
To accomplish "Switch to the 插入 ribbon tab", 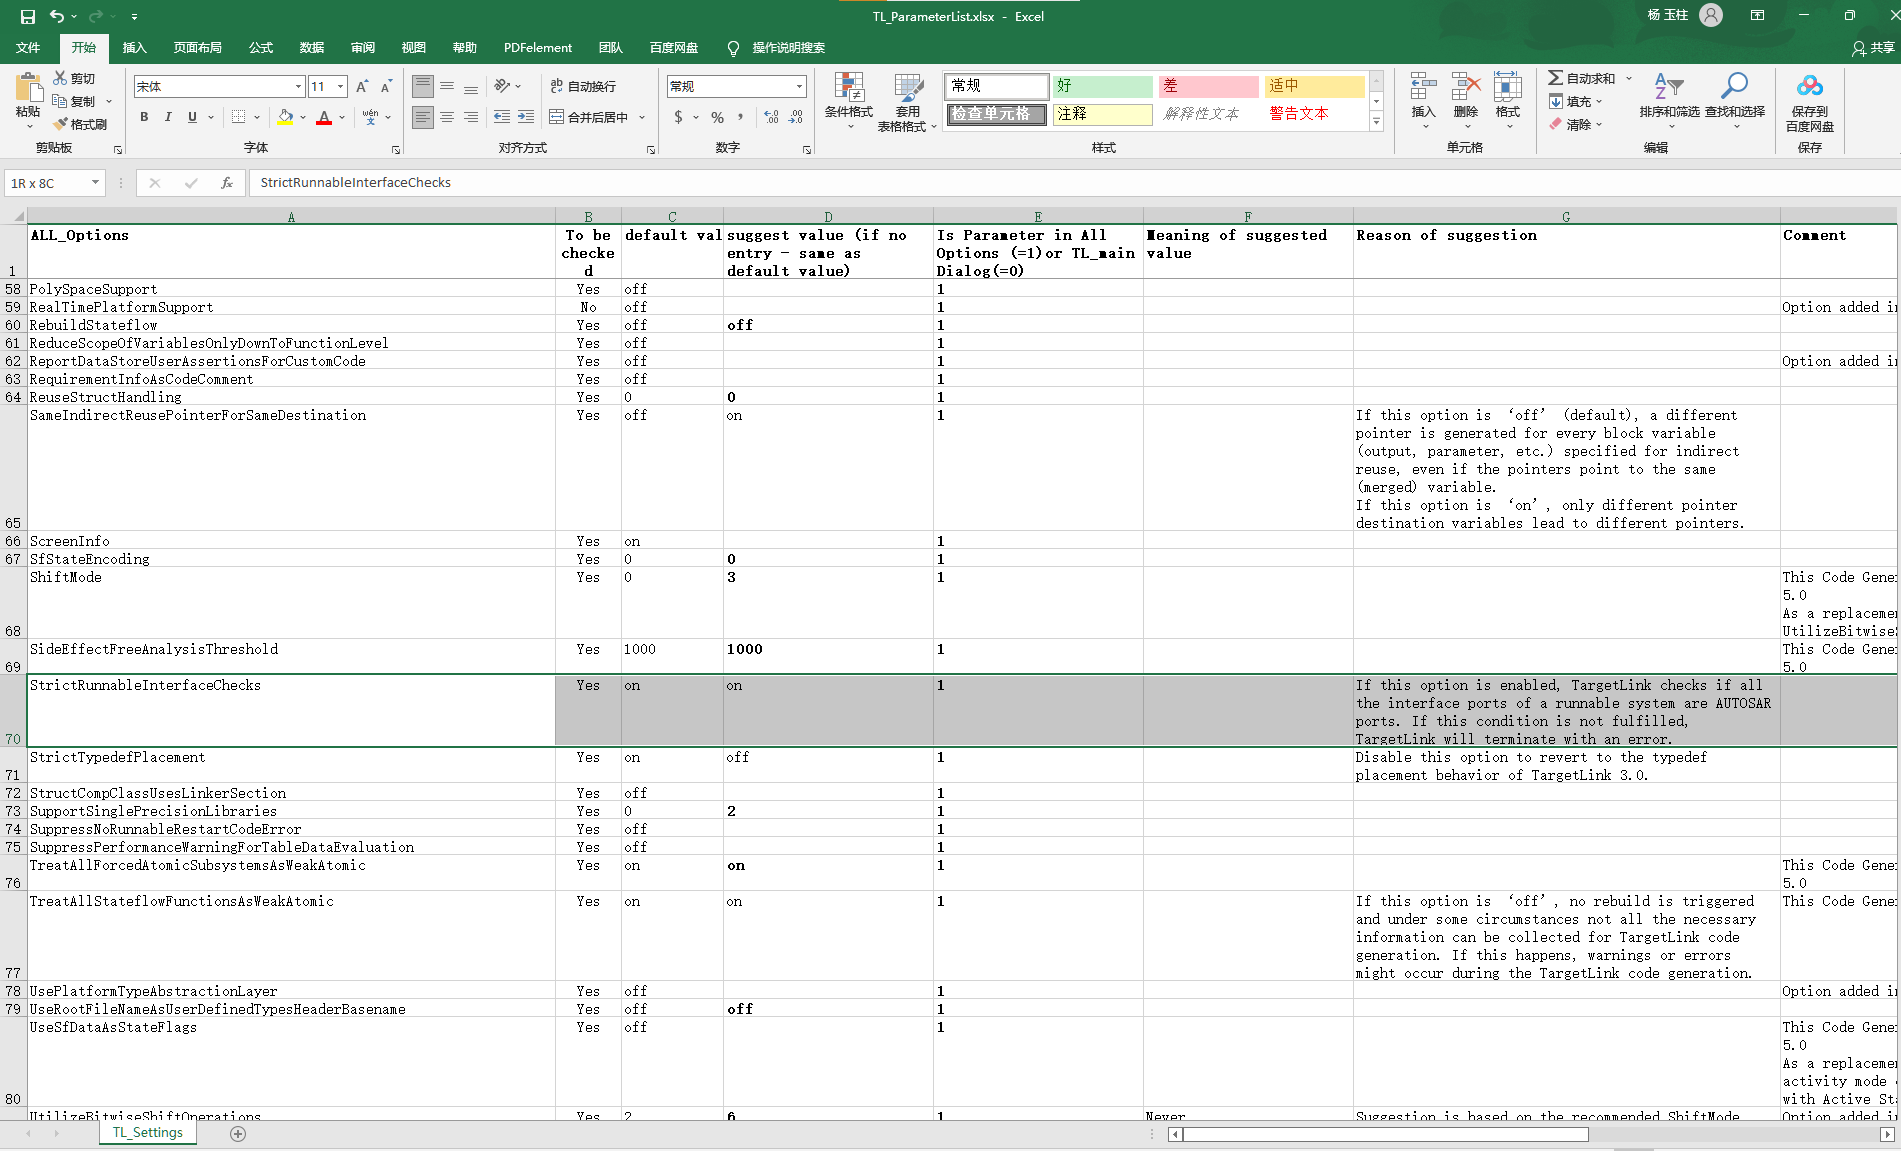I will (x=134, y=47).
